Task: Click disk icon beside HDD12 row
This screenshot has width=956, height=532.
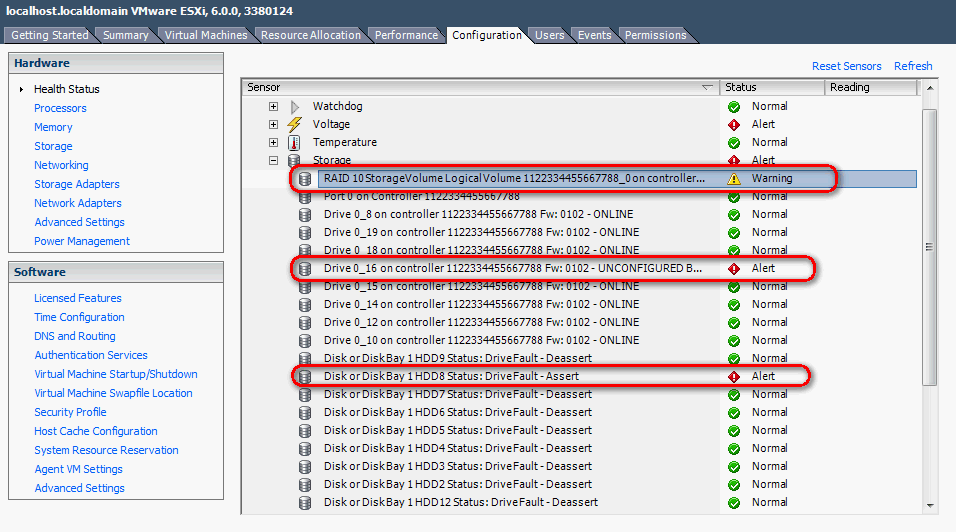Action: pyautogui.click(x=305, y=503)
